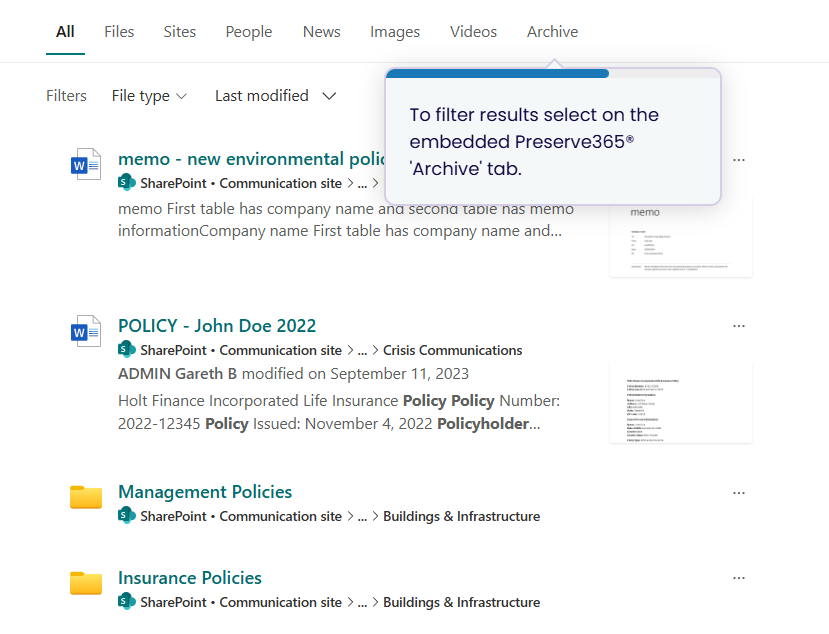This screenshot has height=634, width=829.
Task: Expand the Last modified filter dropdown
Action: point(275,96)
